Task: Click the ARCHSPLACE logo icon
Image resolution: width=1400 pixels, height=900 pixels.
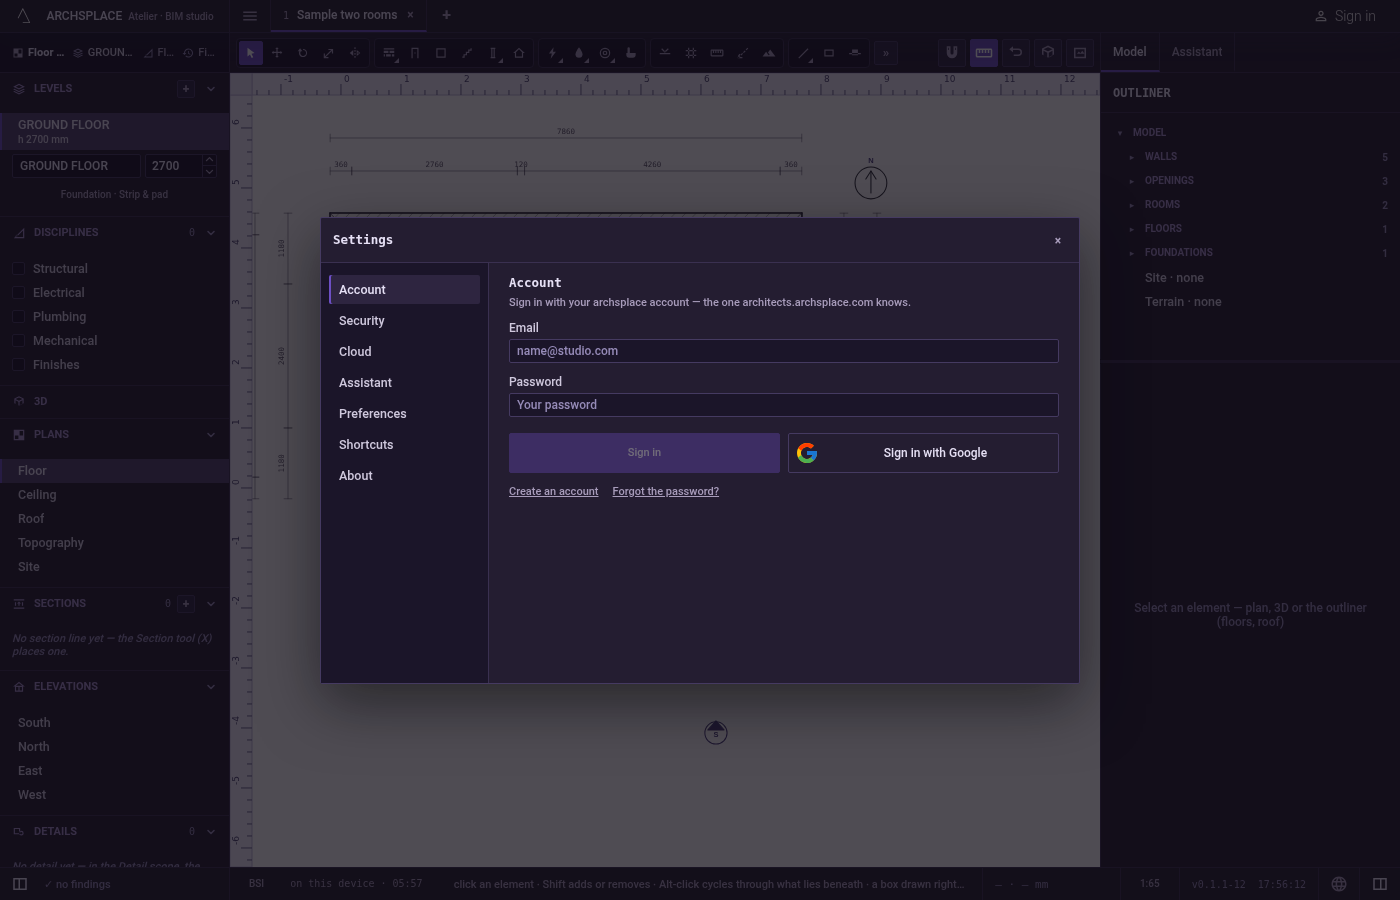Action: tap(23, 15)
